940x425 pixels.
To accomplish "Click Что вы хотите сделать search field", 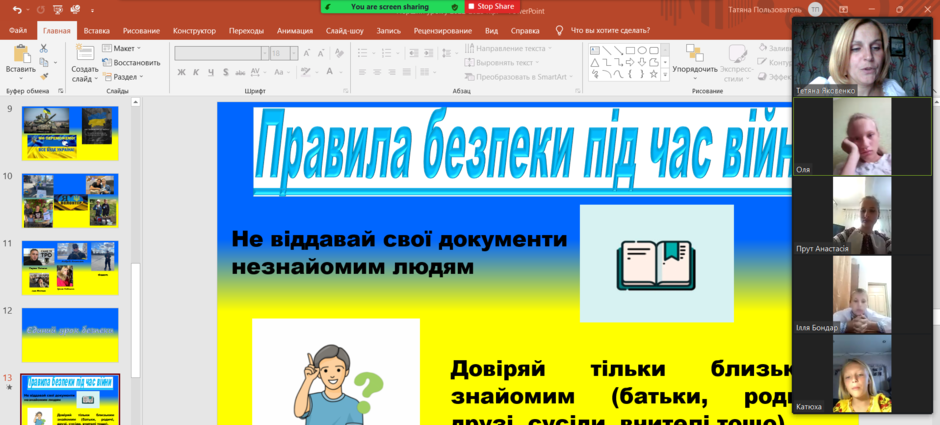I will coord(610,31).
